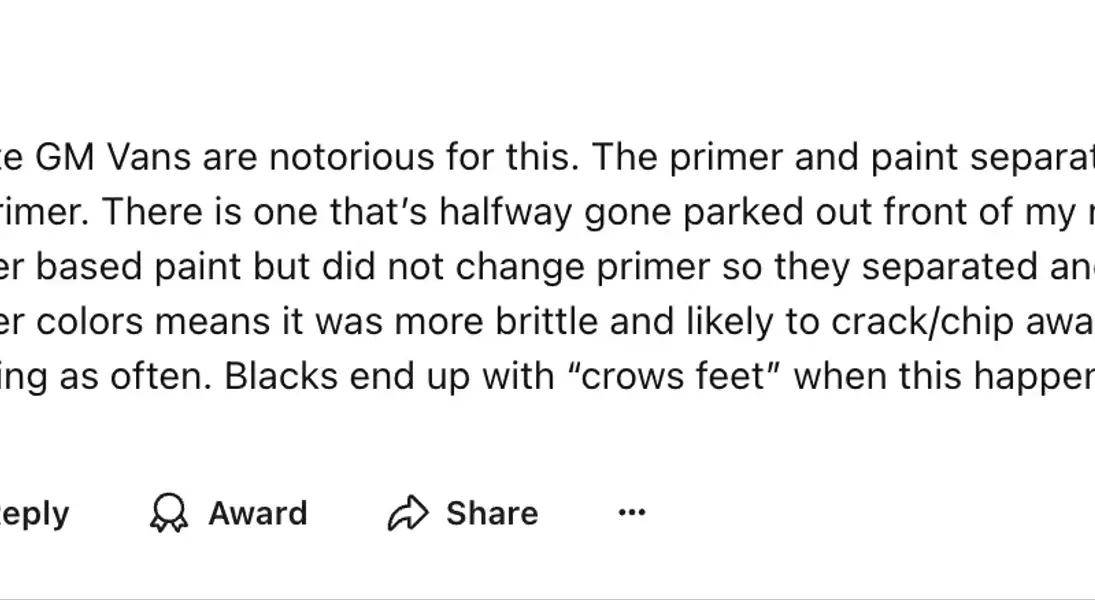1095x600 pixels.
Task: Click the line about based paint primer
Action: pos(548,267)
